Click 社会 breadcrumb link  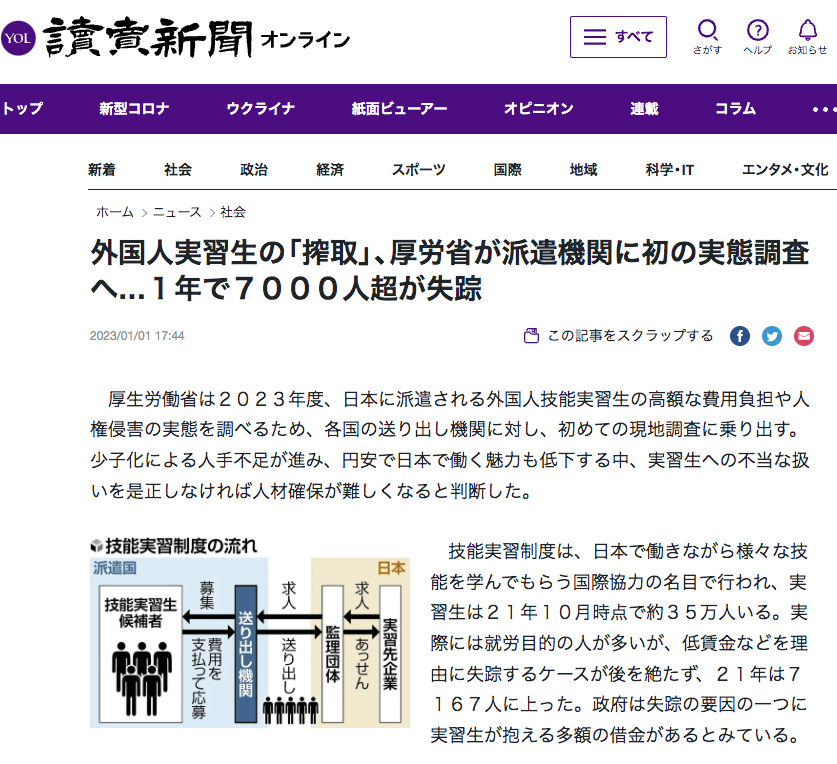click(x=233, y=212)
